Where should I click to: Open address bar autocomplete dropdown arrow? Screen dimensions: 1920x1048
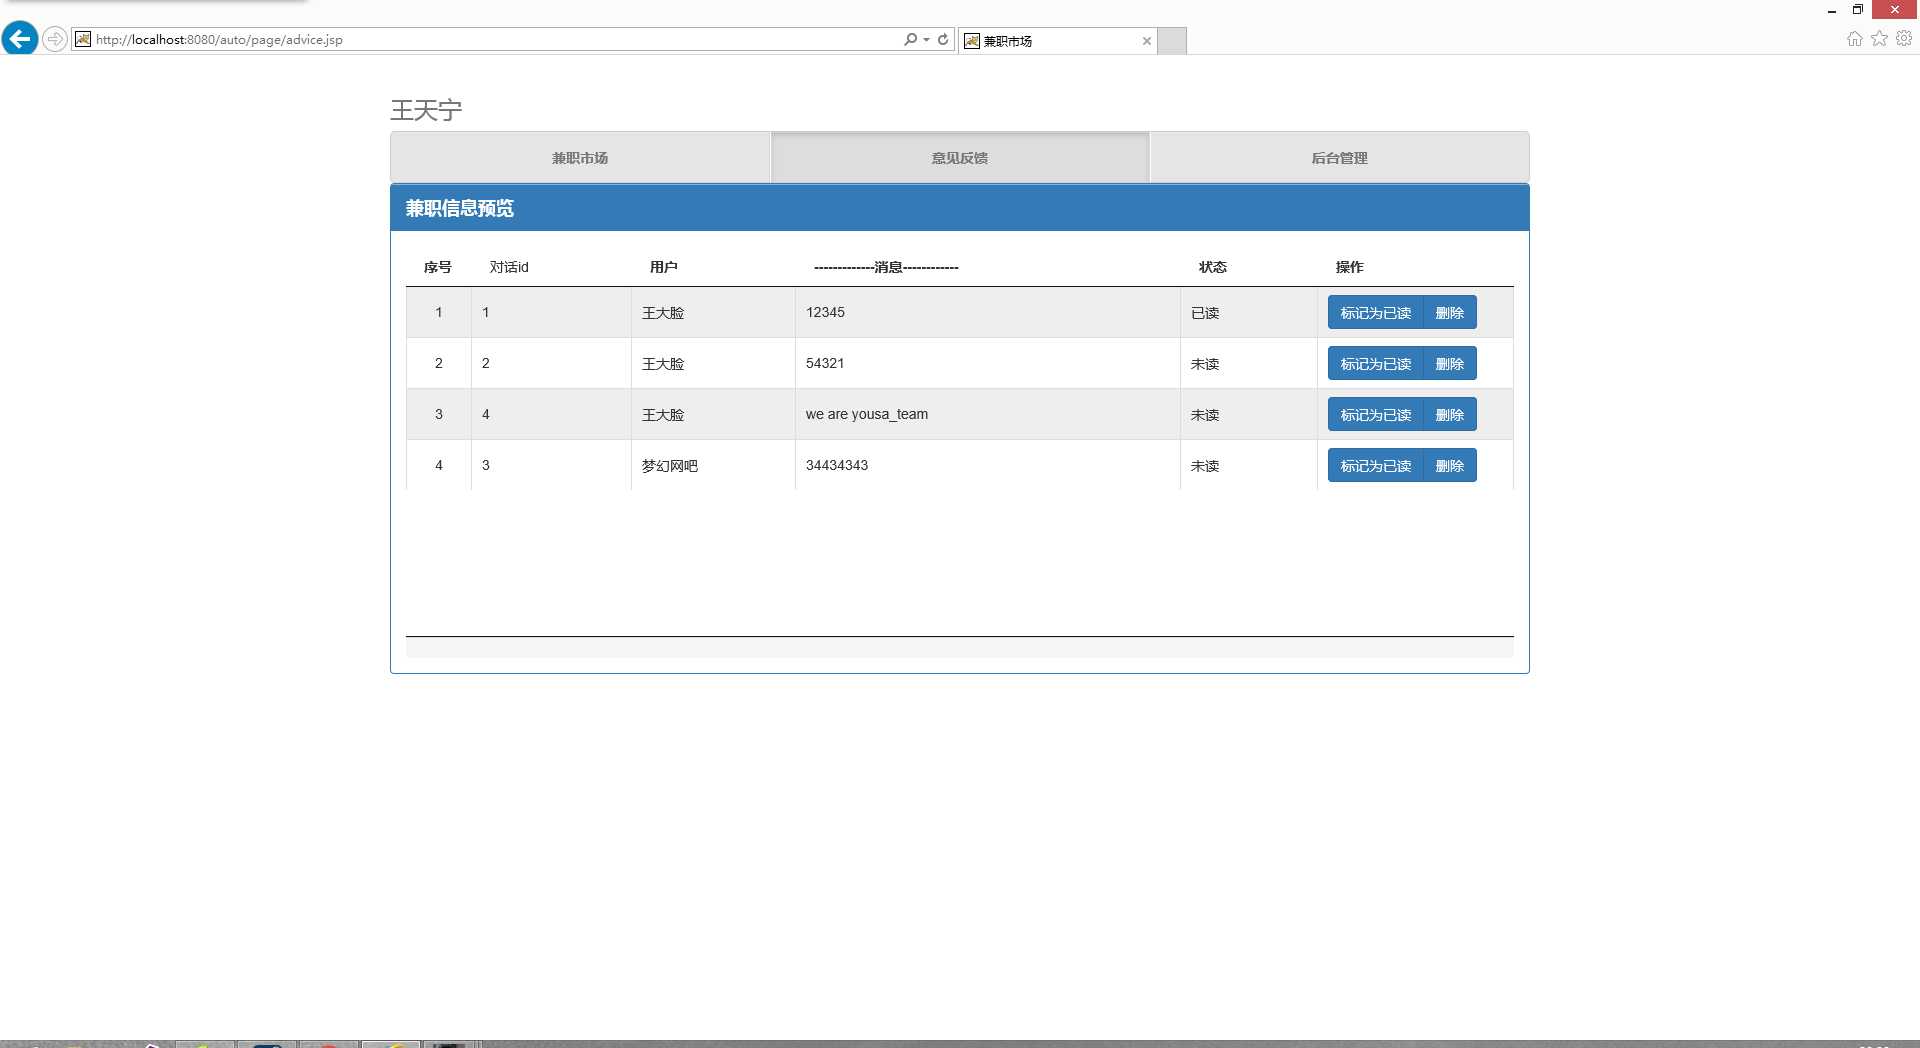(926, 40)
